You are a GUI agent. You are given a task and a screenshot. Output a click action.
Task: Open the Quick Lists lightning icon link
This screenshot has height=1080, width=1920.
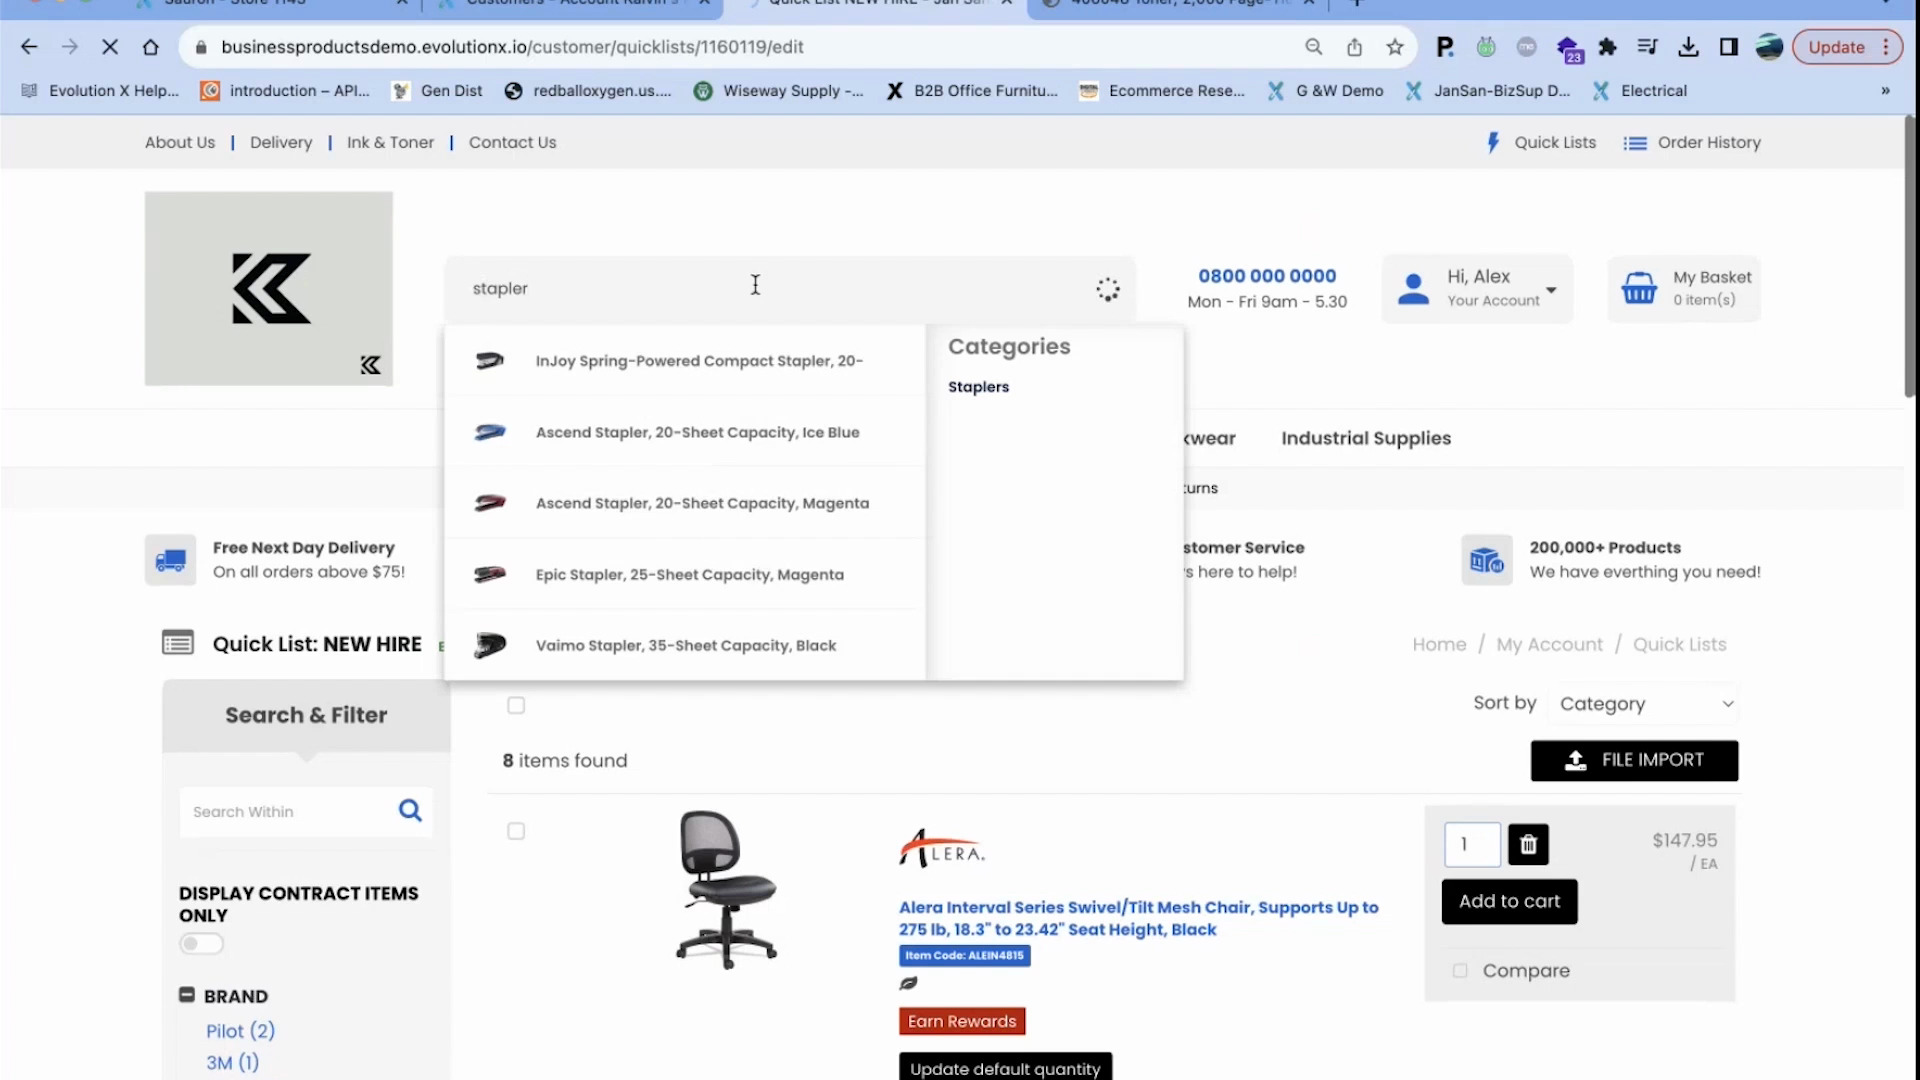1493,142
